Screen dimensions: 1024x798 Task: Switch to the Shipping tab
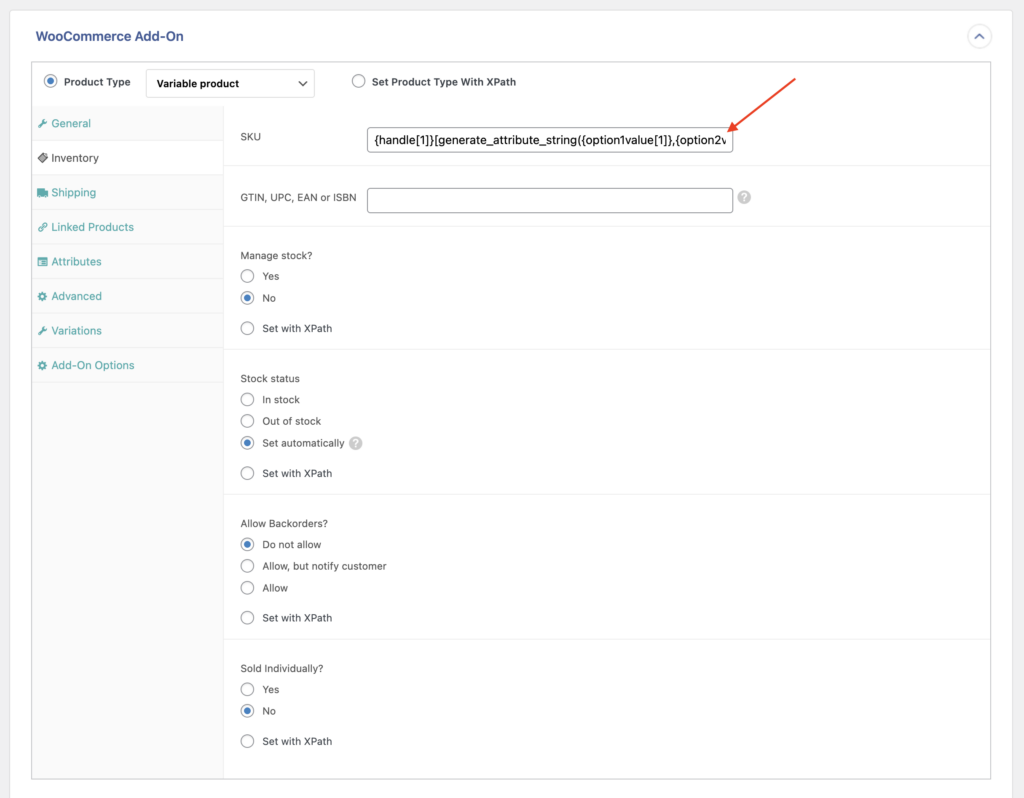[76, 192]
